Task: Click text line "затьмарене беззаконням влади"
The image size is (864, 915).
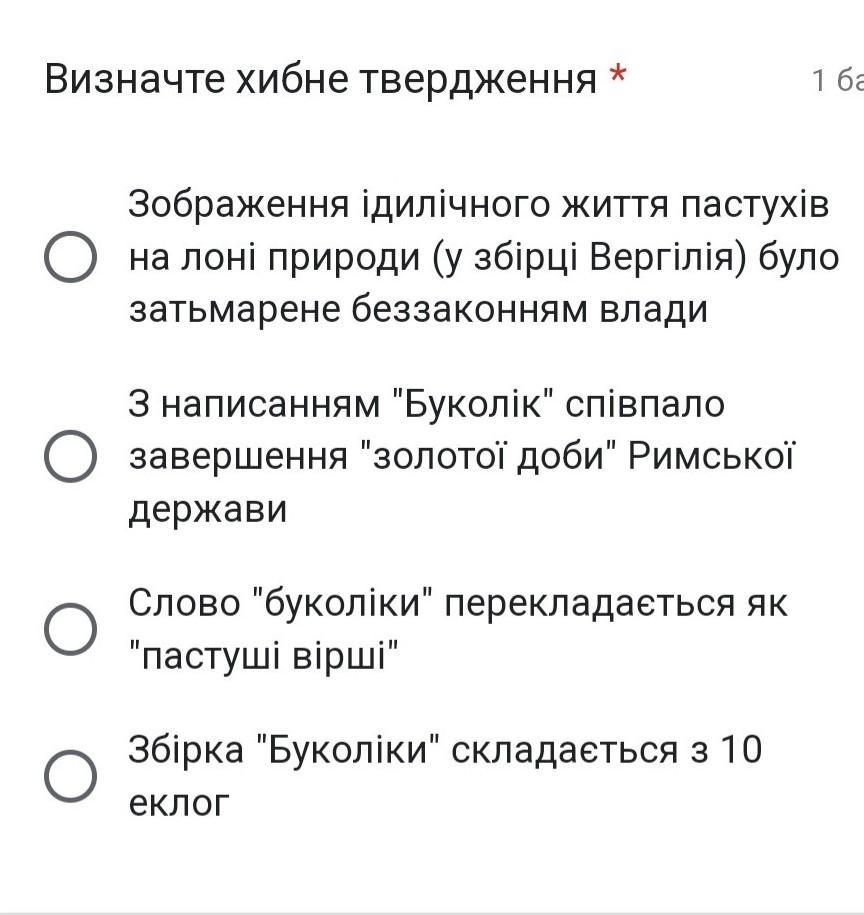Action: (418, 309)
